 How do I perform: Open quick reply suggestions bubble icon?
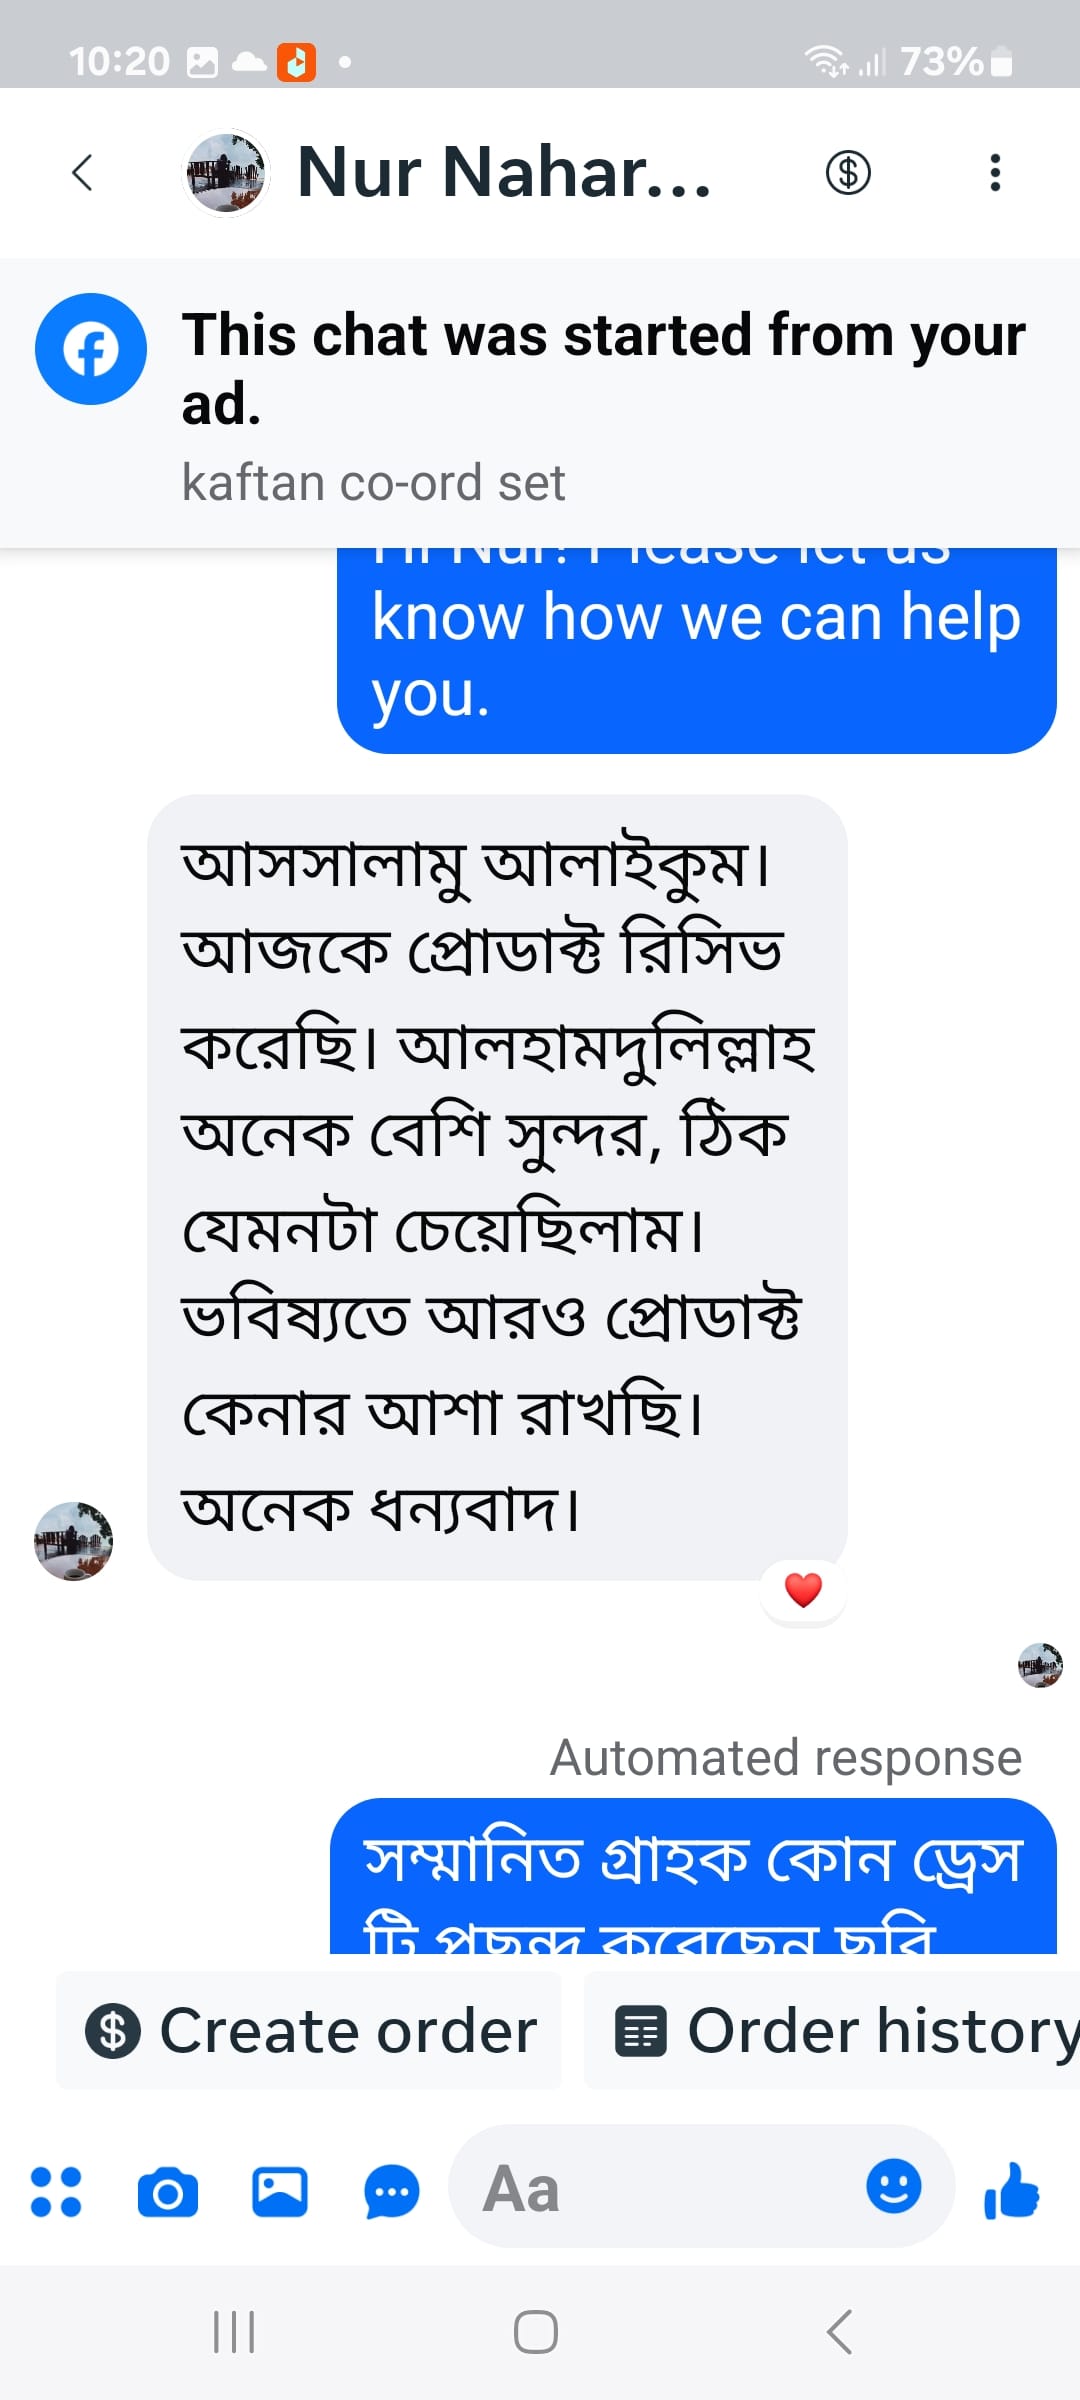point(391,2186)
